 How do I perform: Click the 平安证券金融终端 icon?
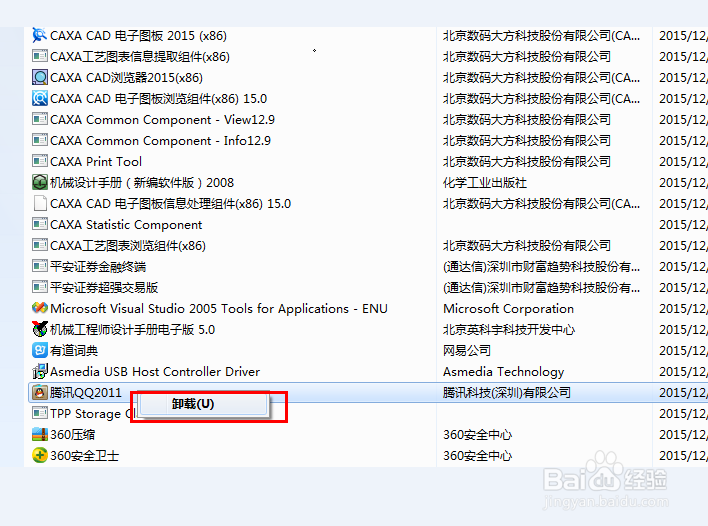point(40,266)
